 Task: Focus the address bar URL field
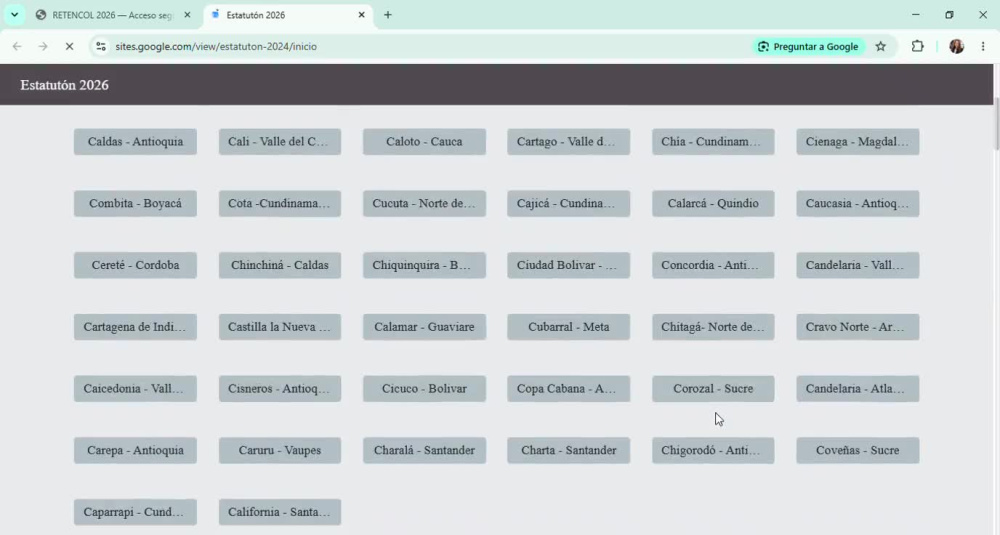421,47
